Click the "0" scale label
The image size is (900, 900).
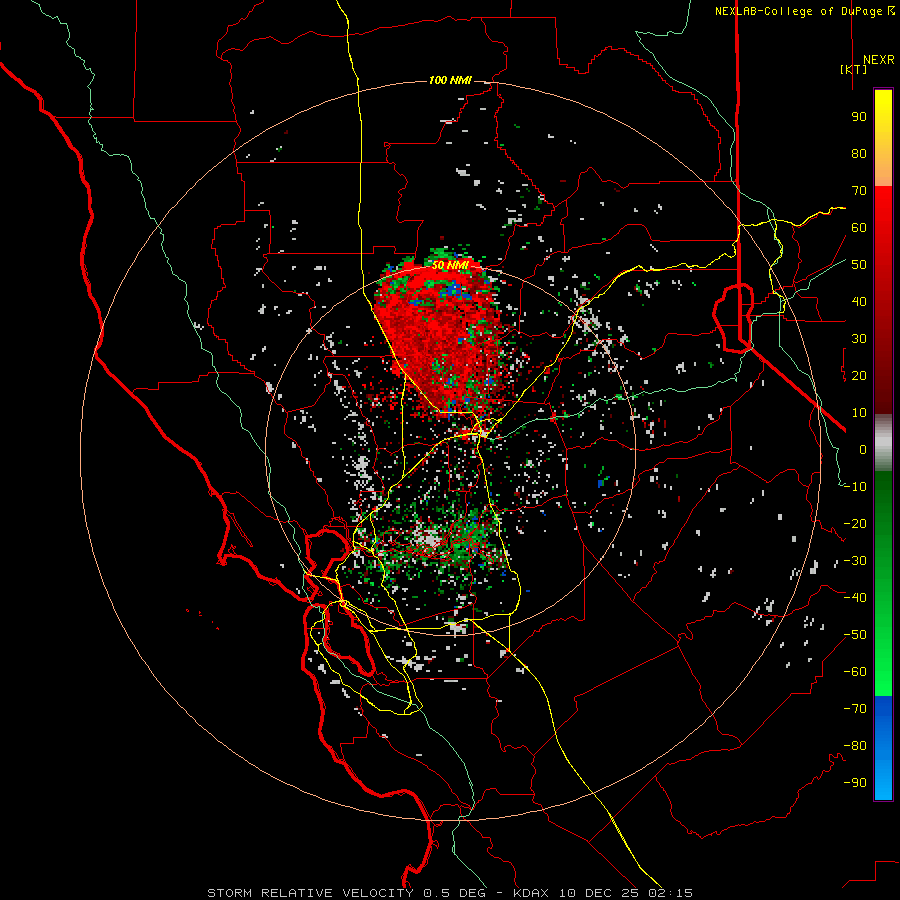point(863,450)
